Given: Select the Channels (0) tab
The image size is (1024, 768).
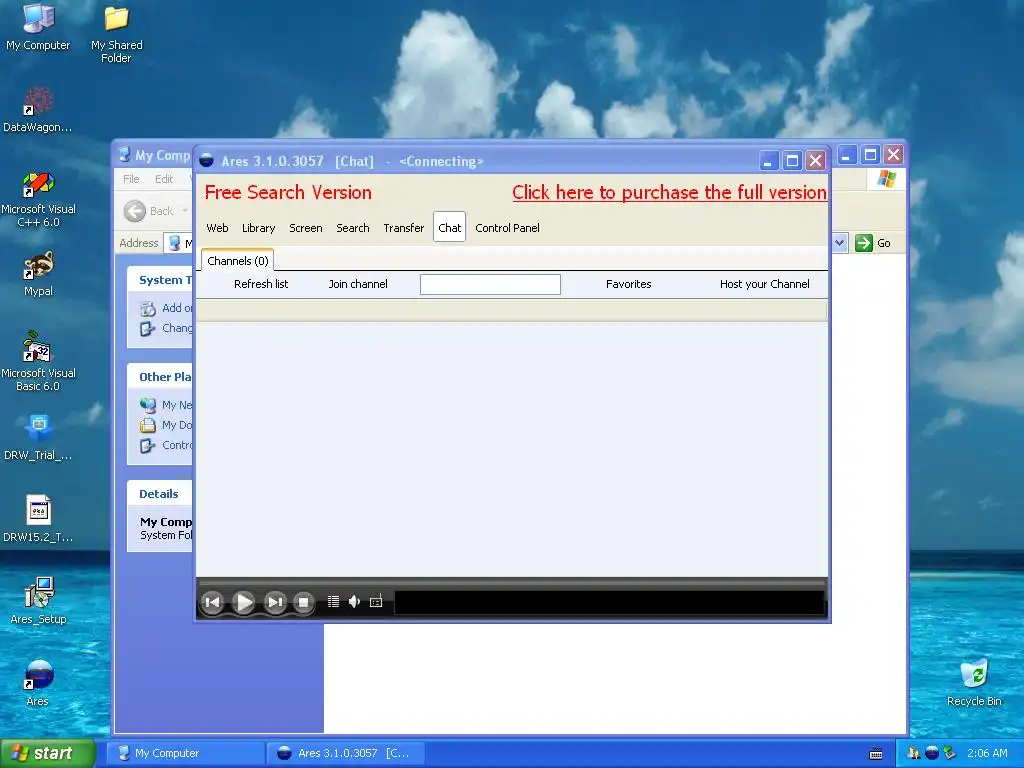Looking at the screenshot, I should pyautogui.click(x=238, y=261).
